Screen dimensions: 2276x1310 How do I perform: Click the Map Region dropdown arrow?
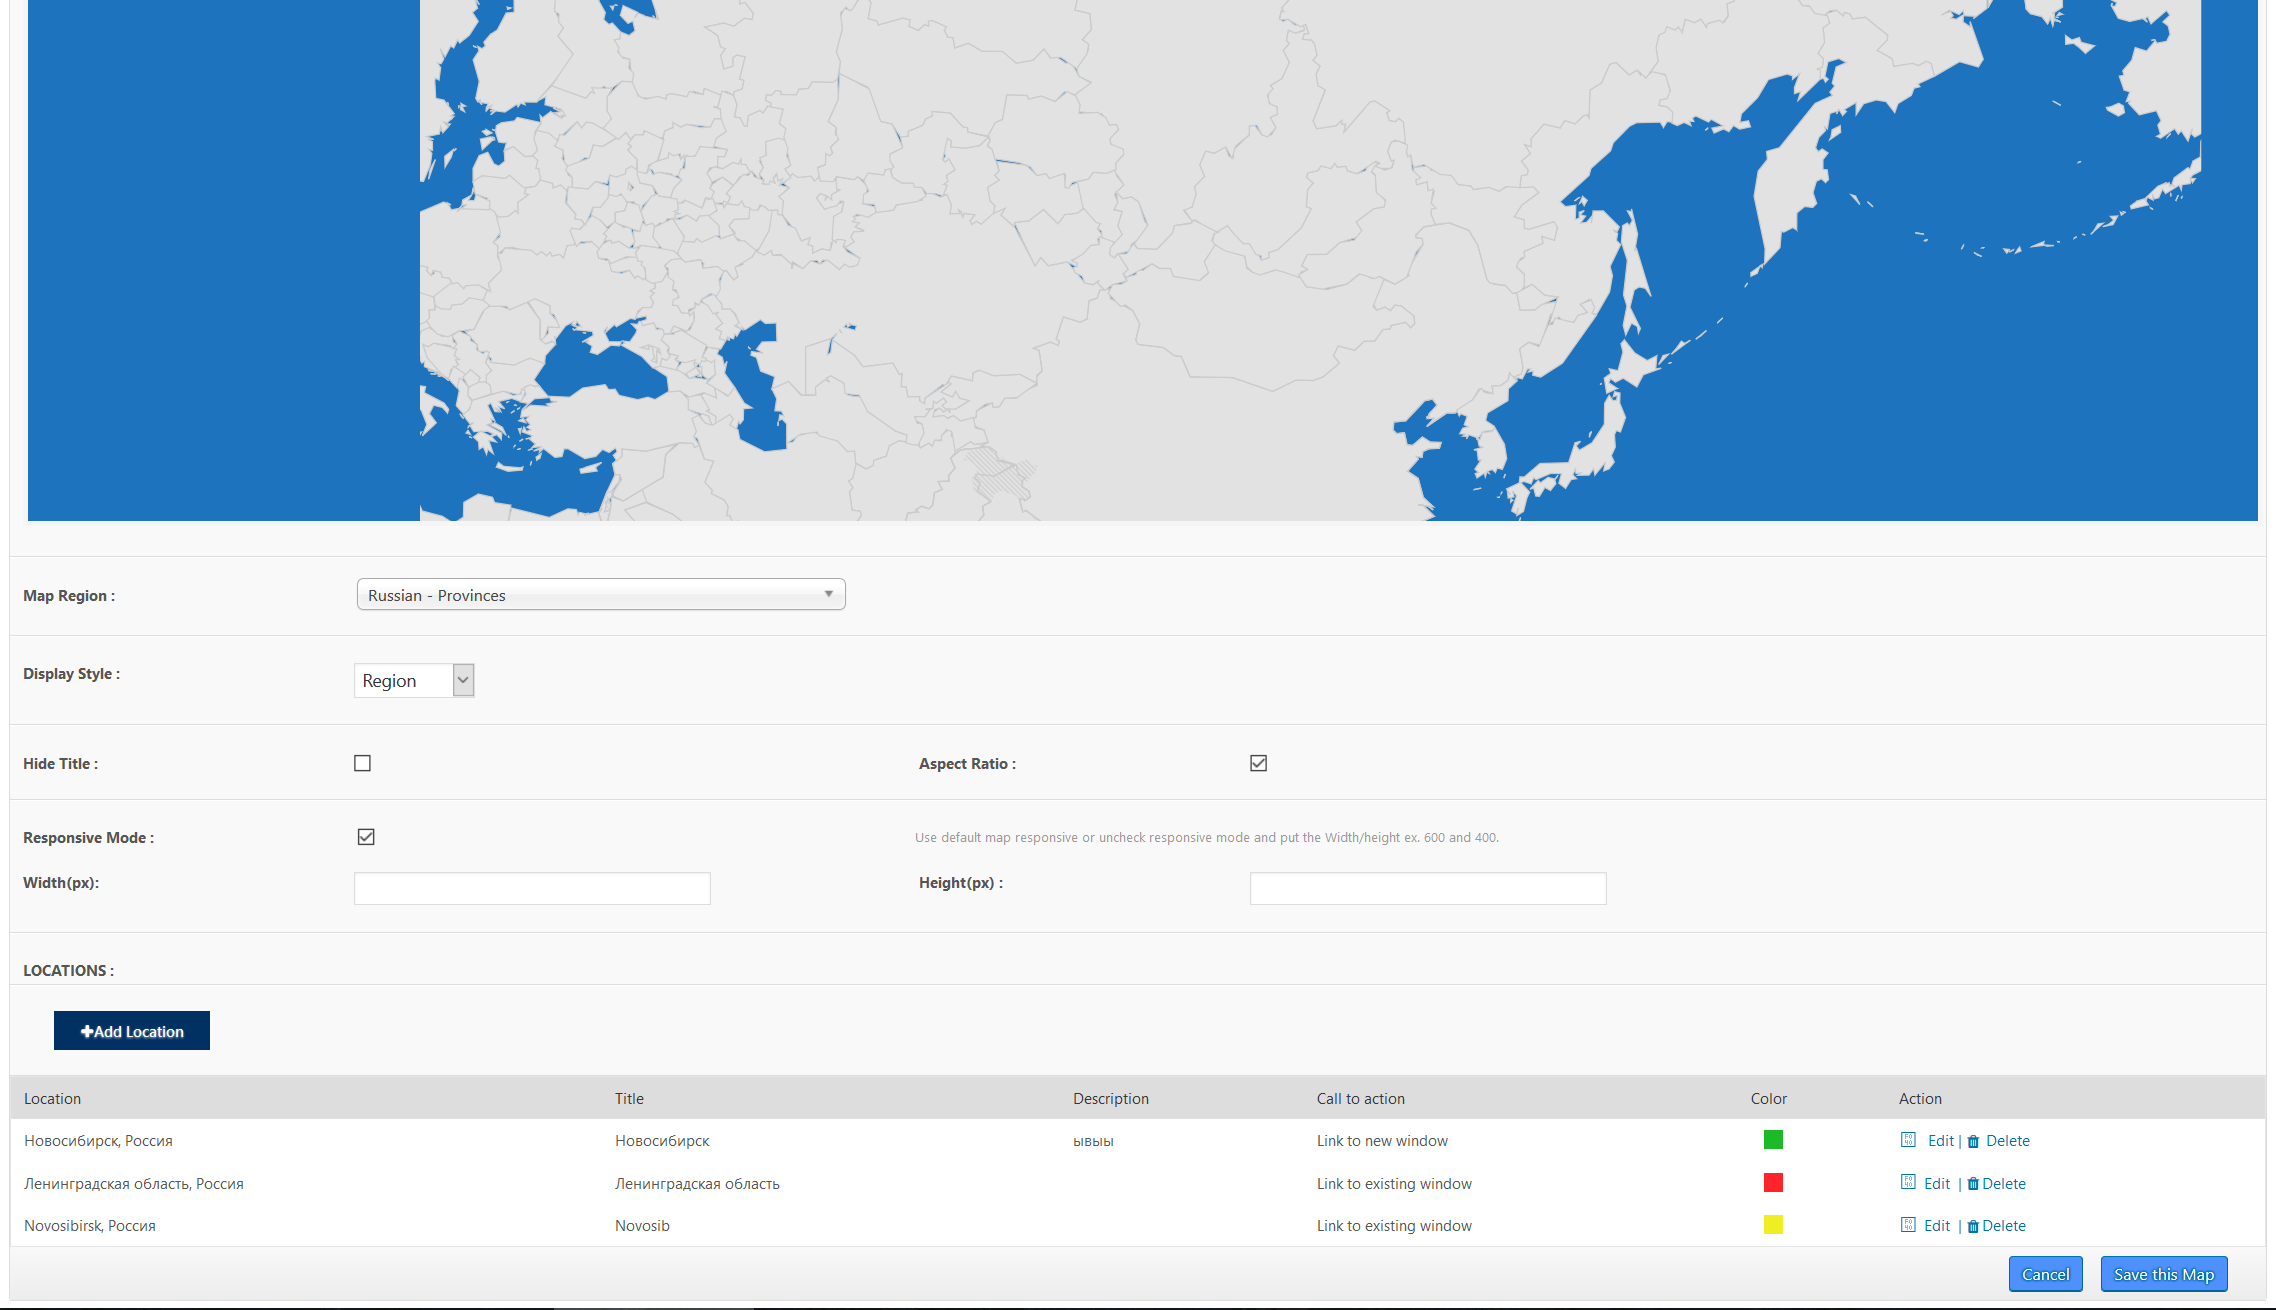click(x=828, y=594)
